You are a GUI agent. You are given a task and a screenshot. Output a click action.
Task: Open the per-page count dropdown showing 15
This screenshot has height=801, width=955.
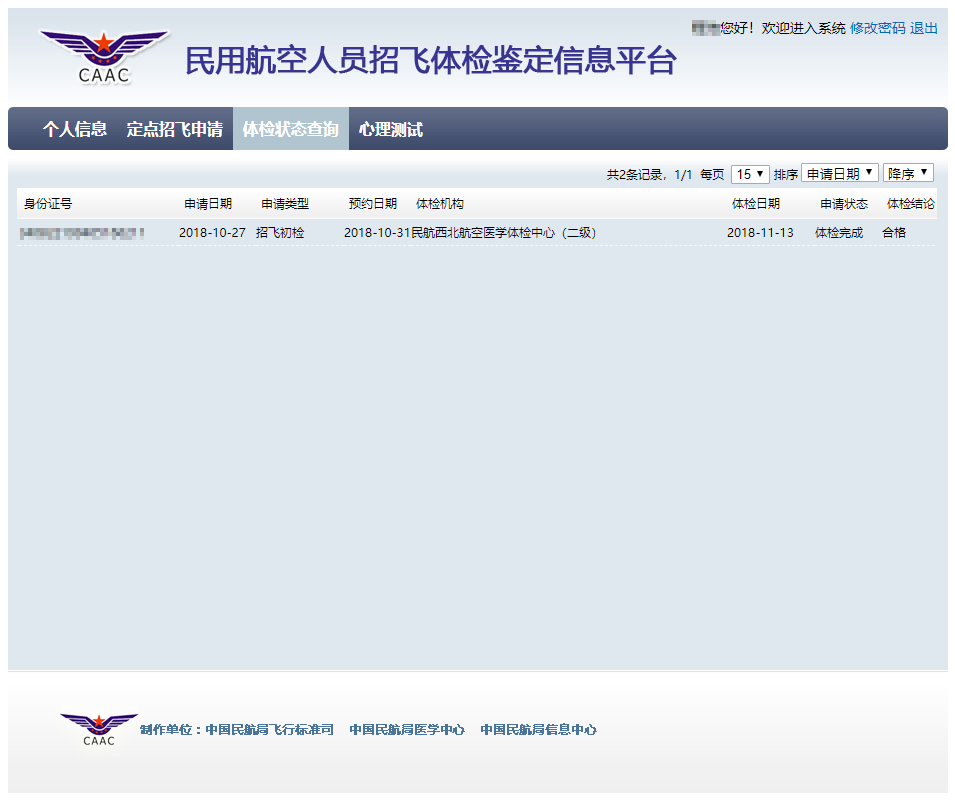749,173
